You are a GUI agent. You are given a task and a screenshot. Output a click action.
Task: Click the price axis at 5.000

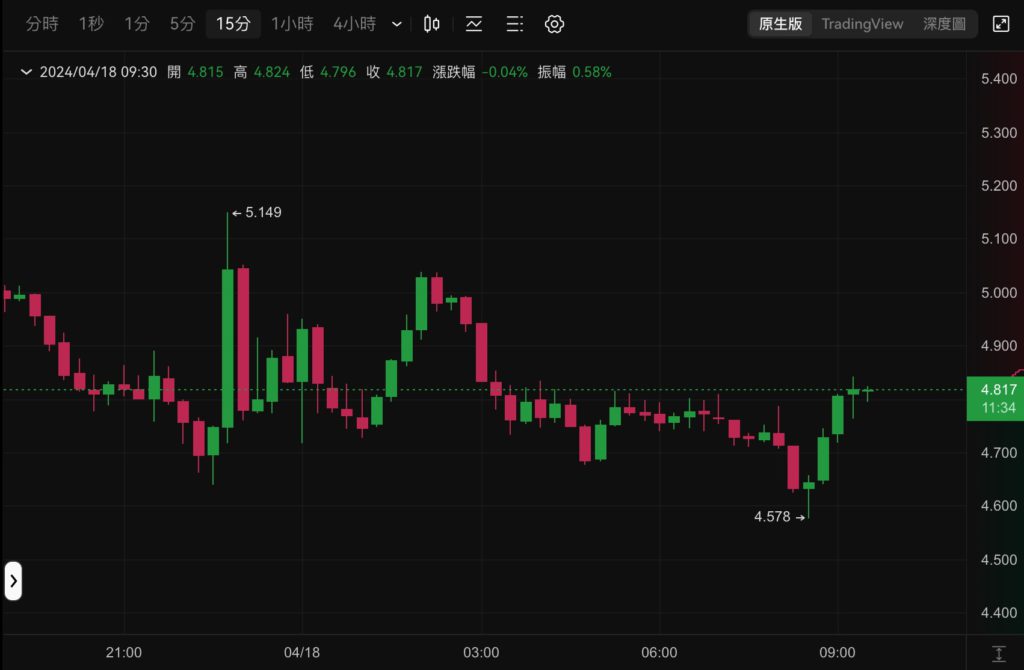tap(998, 292)
